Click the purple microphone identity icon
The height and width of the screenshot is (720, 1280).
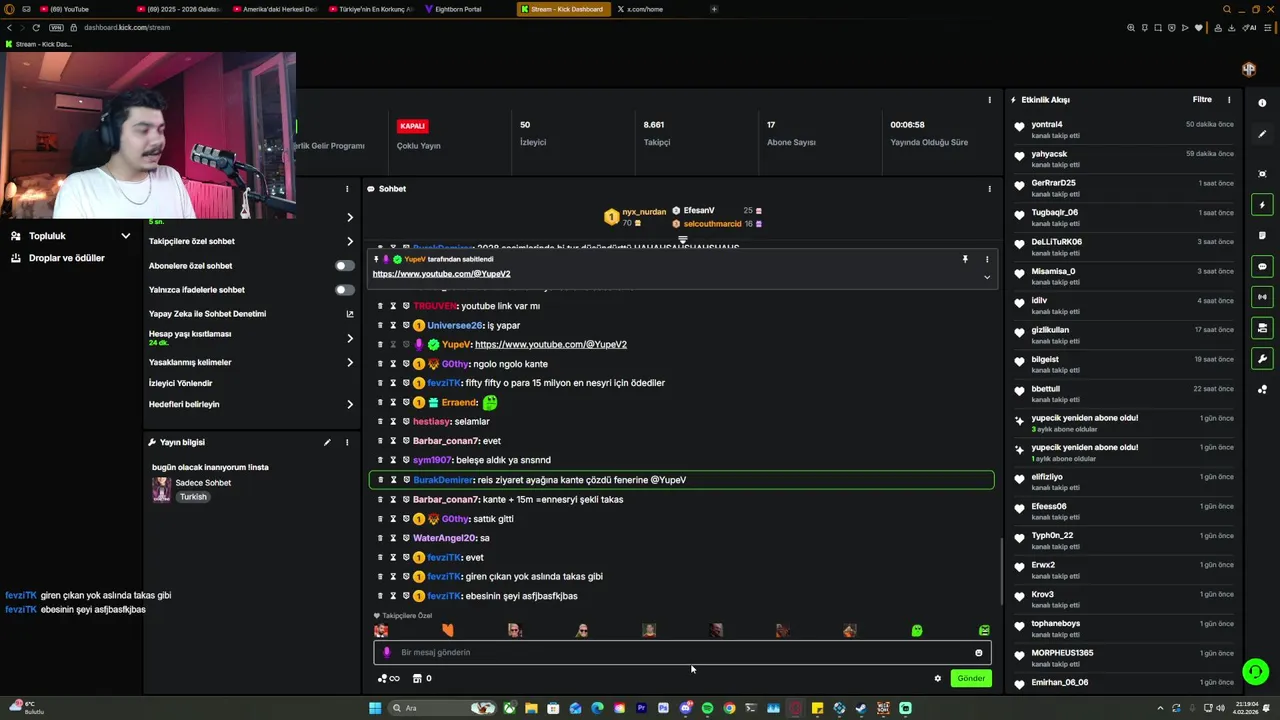coord(387,653)
